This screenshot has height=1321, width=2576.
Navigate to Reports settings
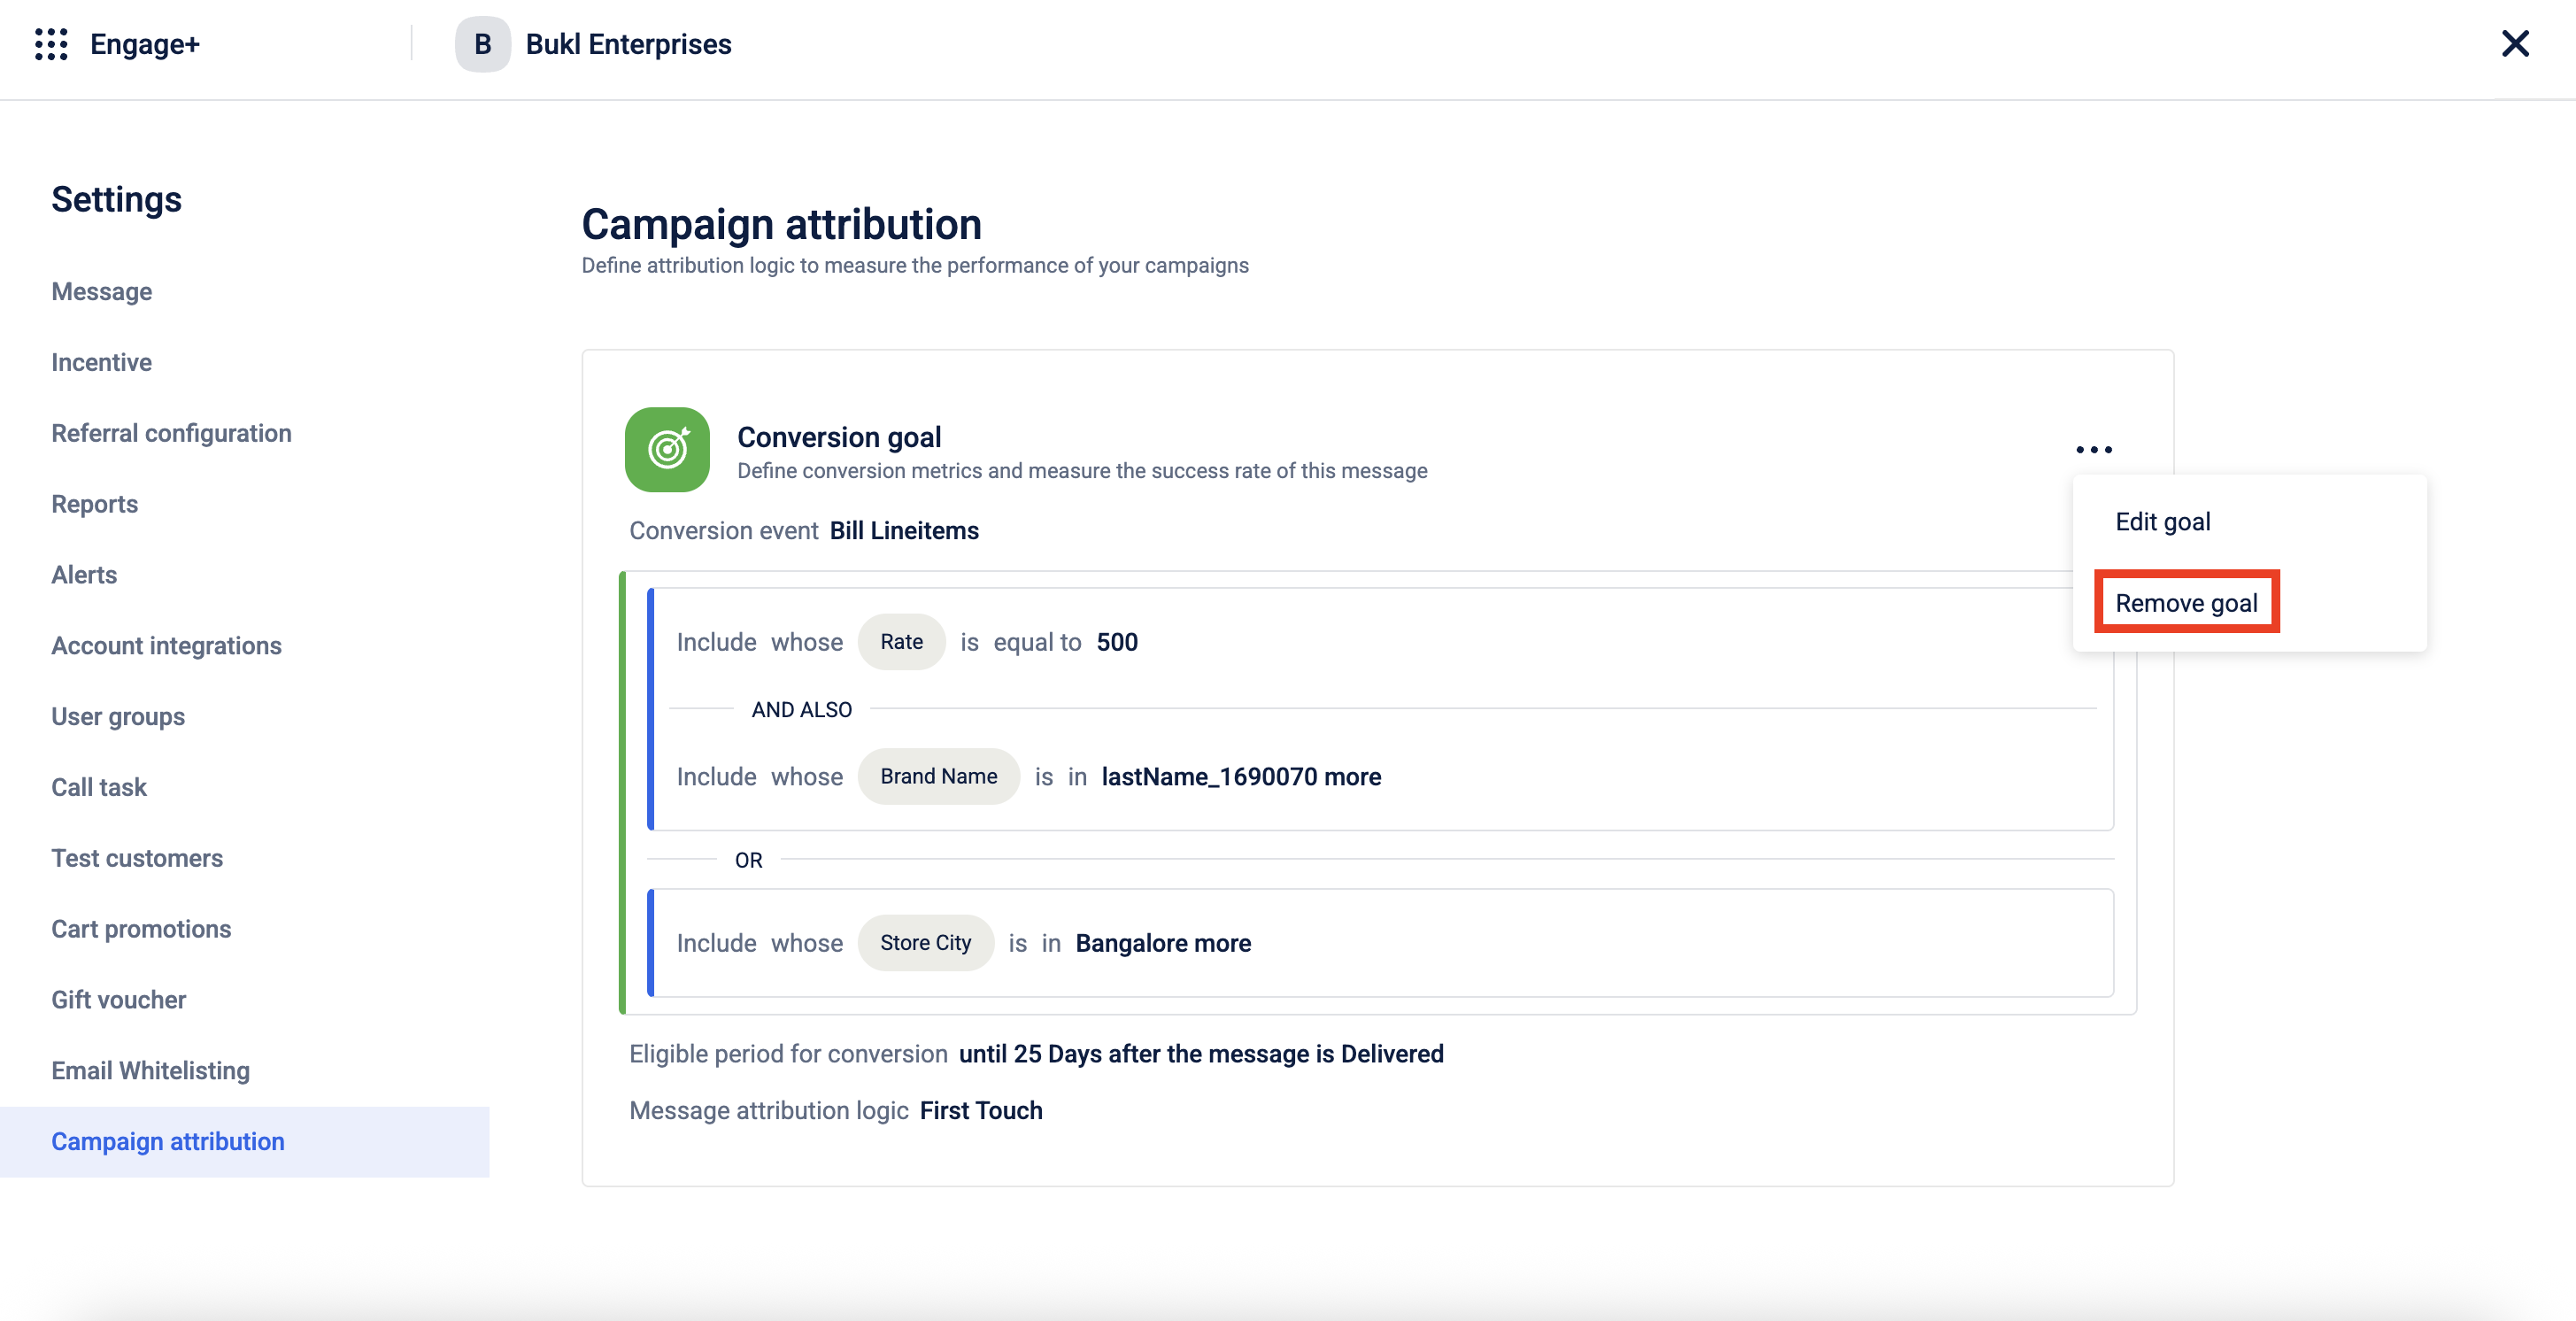[95, 504]
